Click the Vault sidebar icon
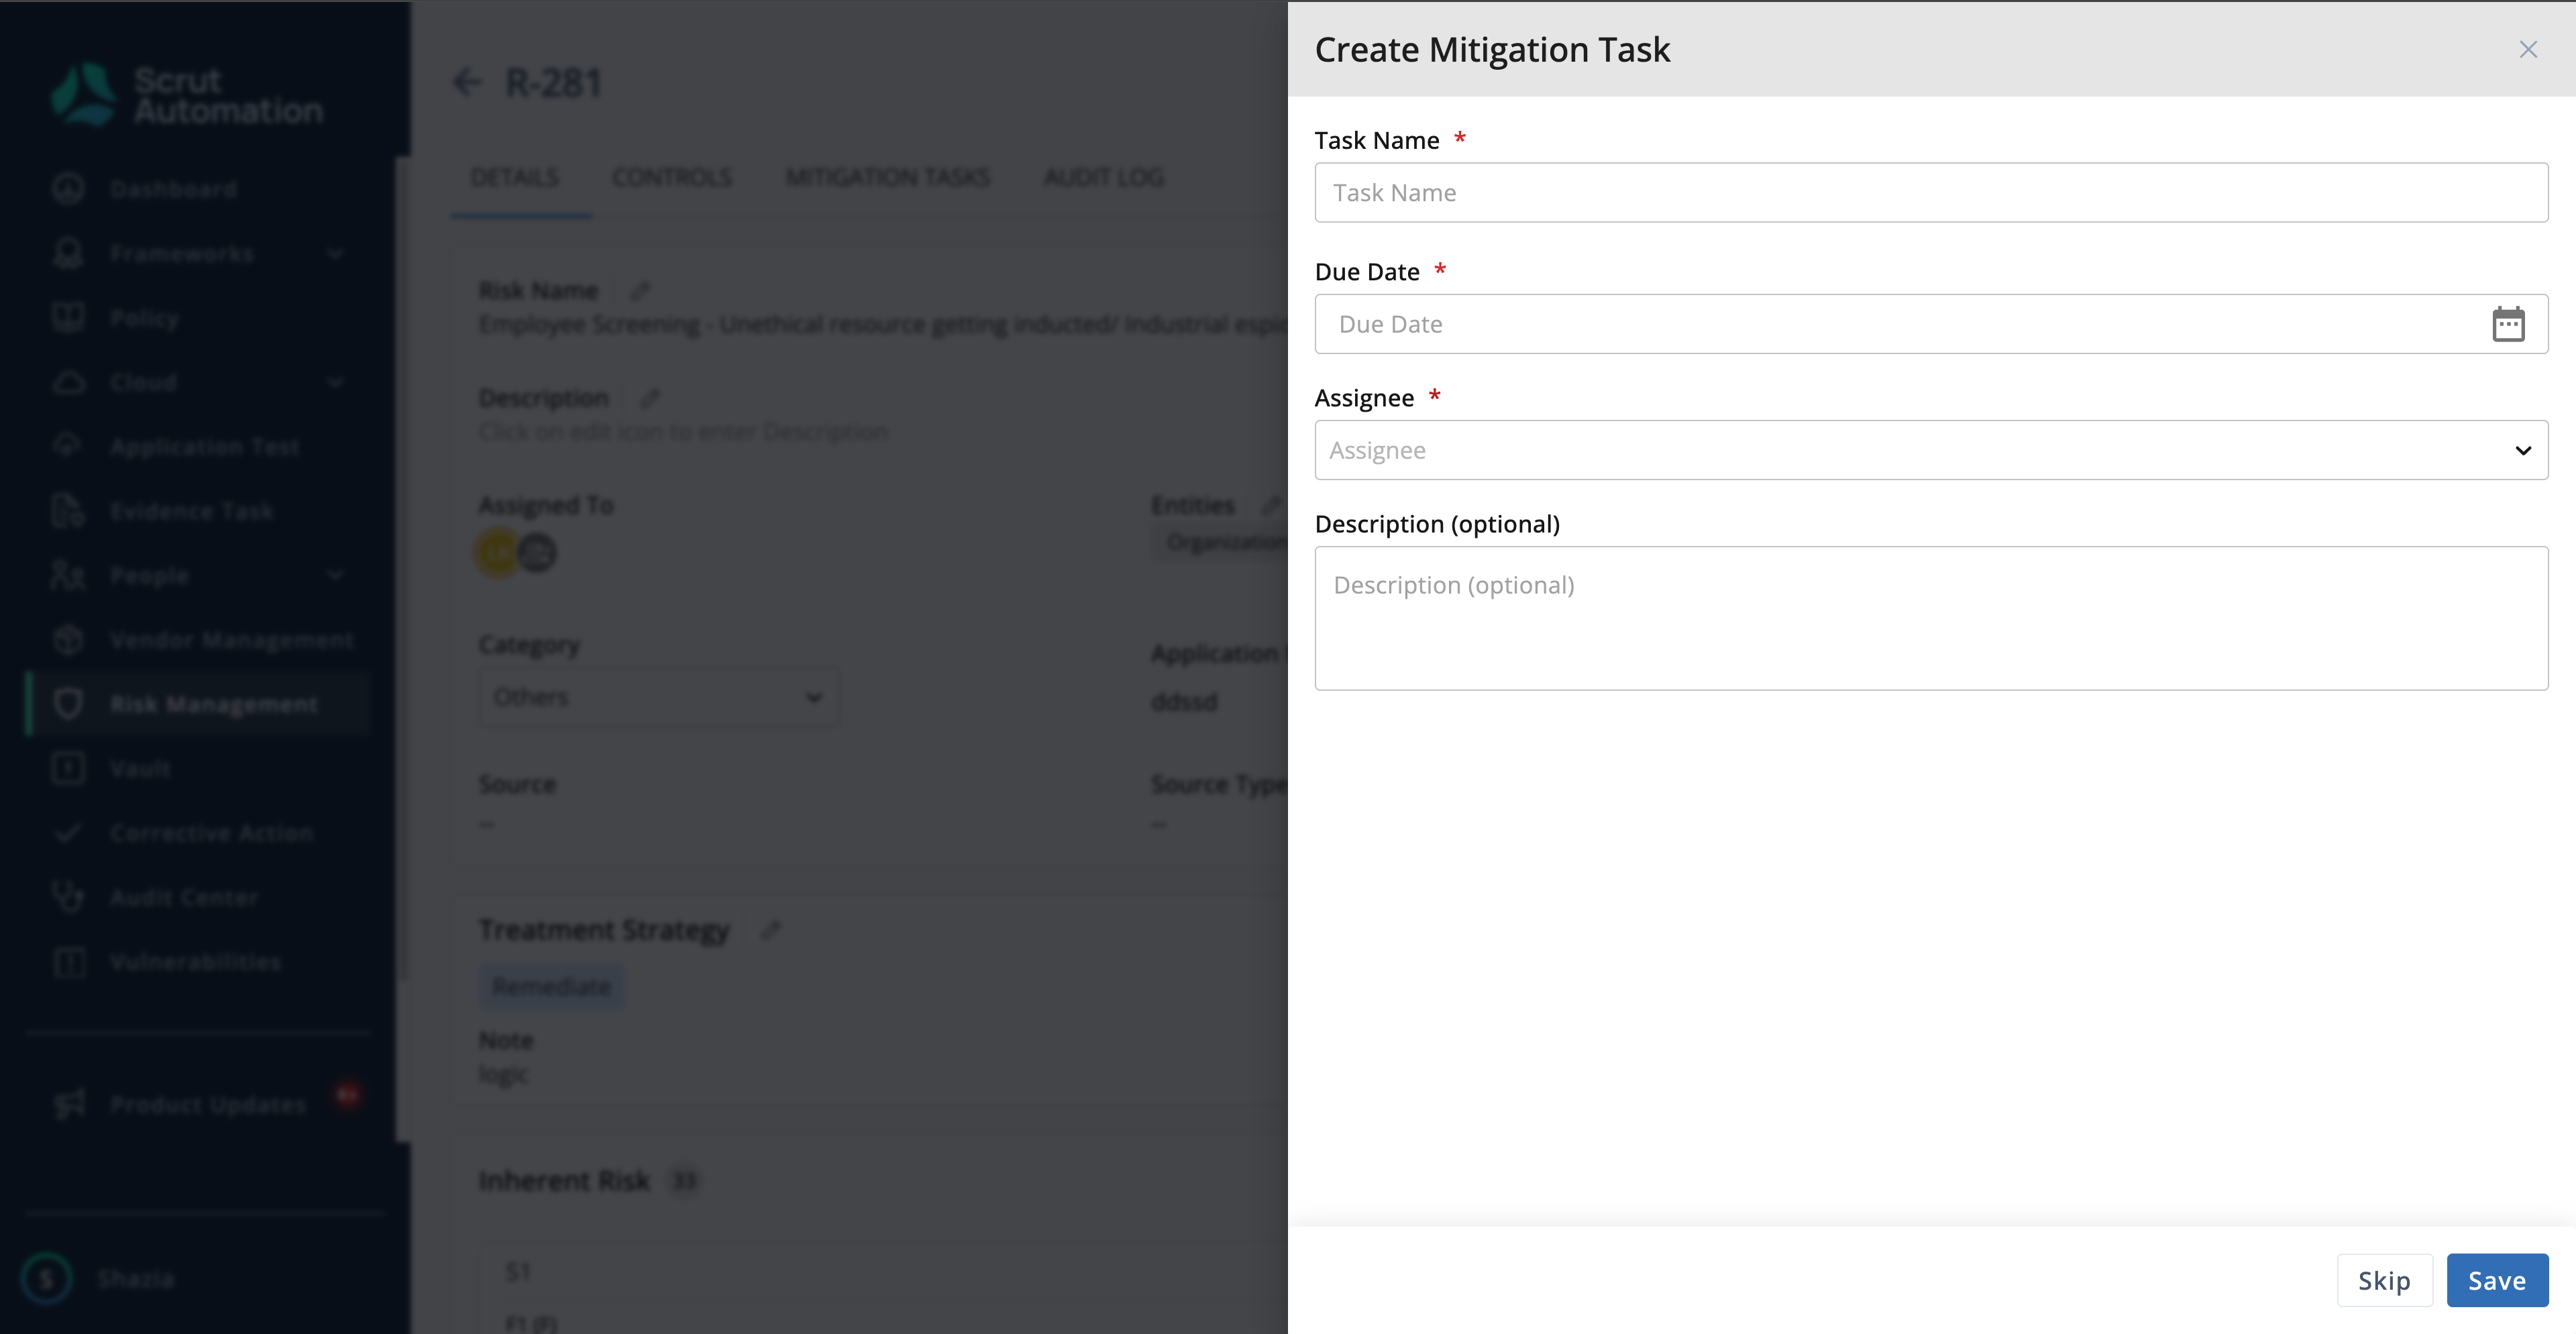 tap(68, 768)
